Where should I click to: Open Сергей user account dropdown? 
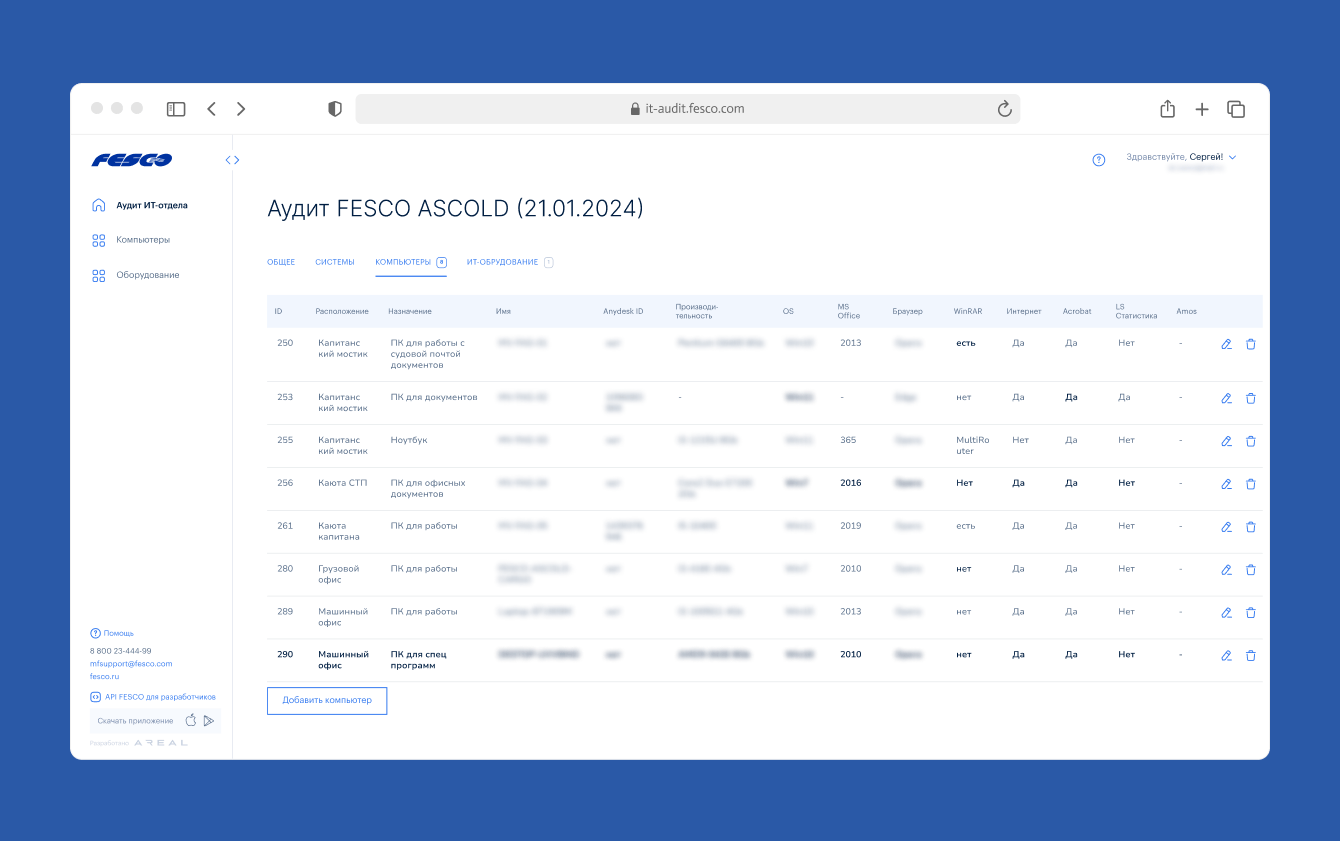1181,158
